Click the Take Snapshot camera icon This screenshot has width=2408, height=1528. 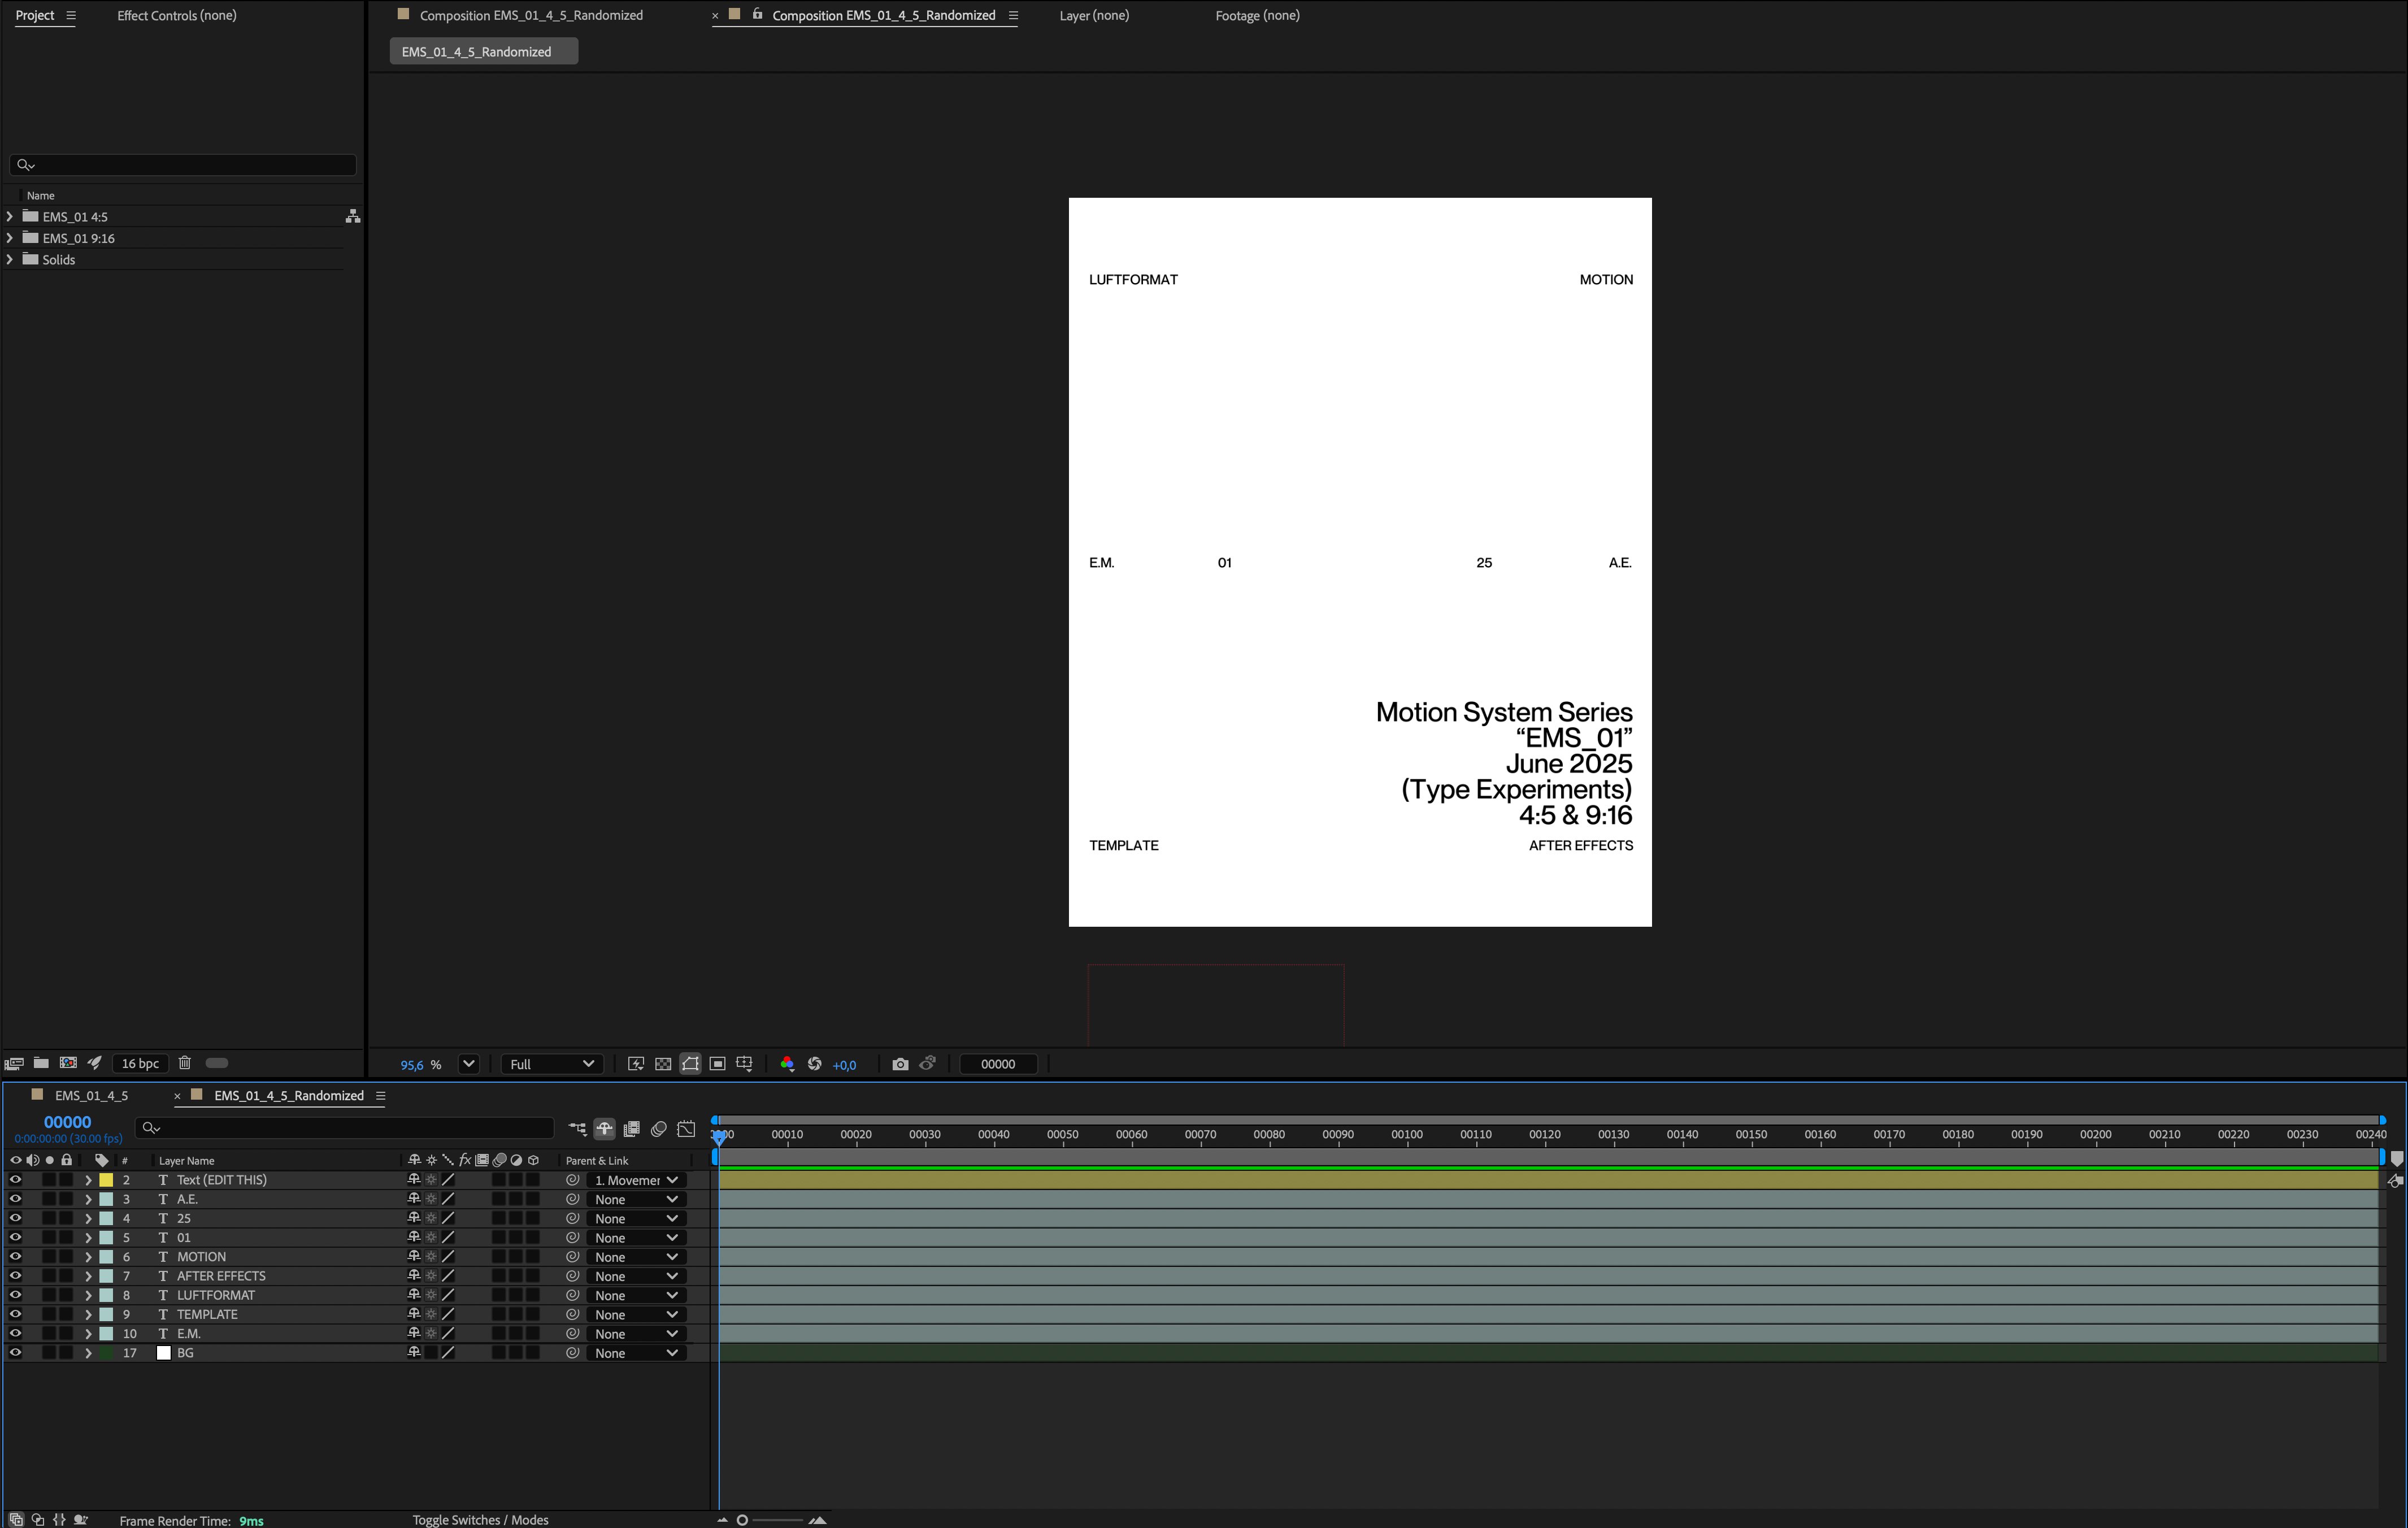point(900,1064)
